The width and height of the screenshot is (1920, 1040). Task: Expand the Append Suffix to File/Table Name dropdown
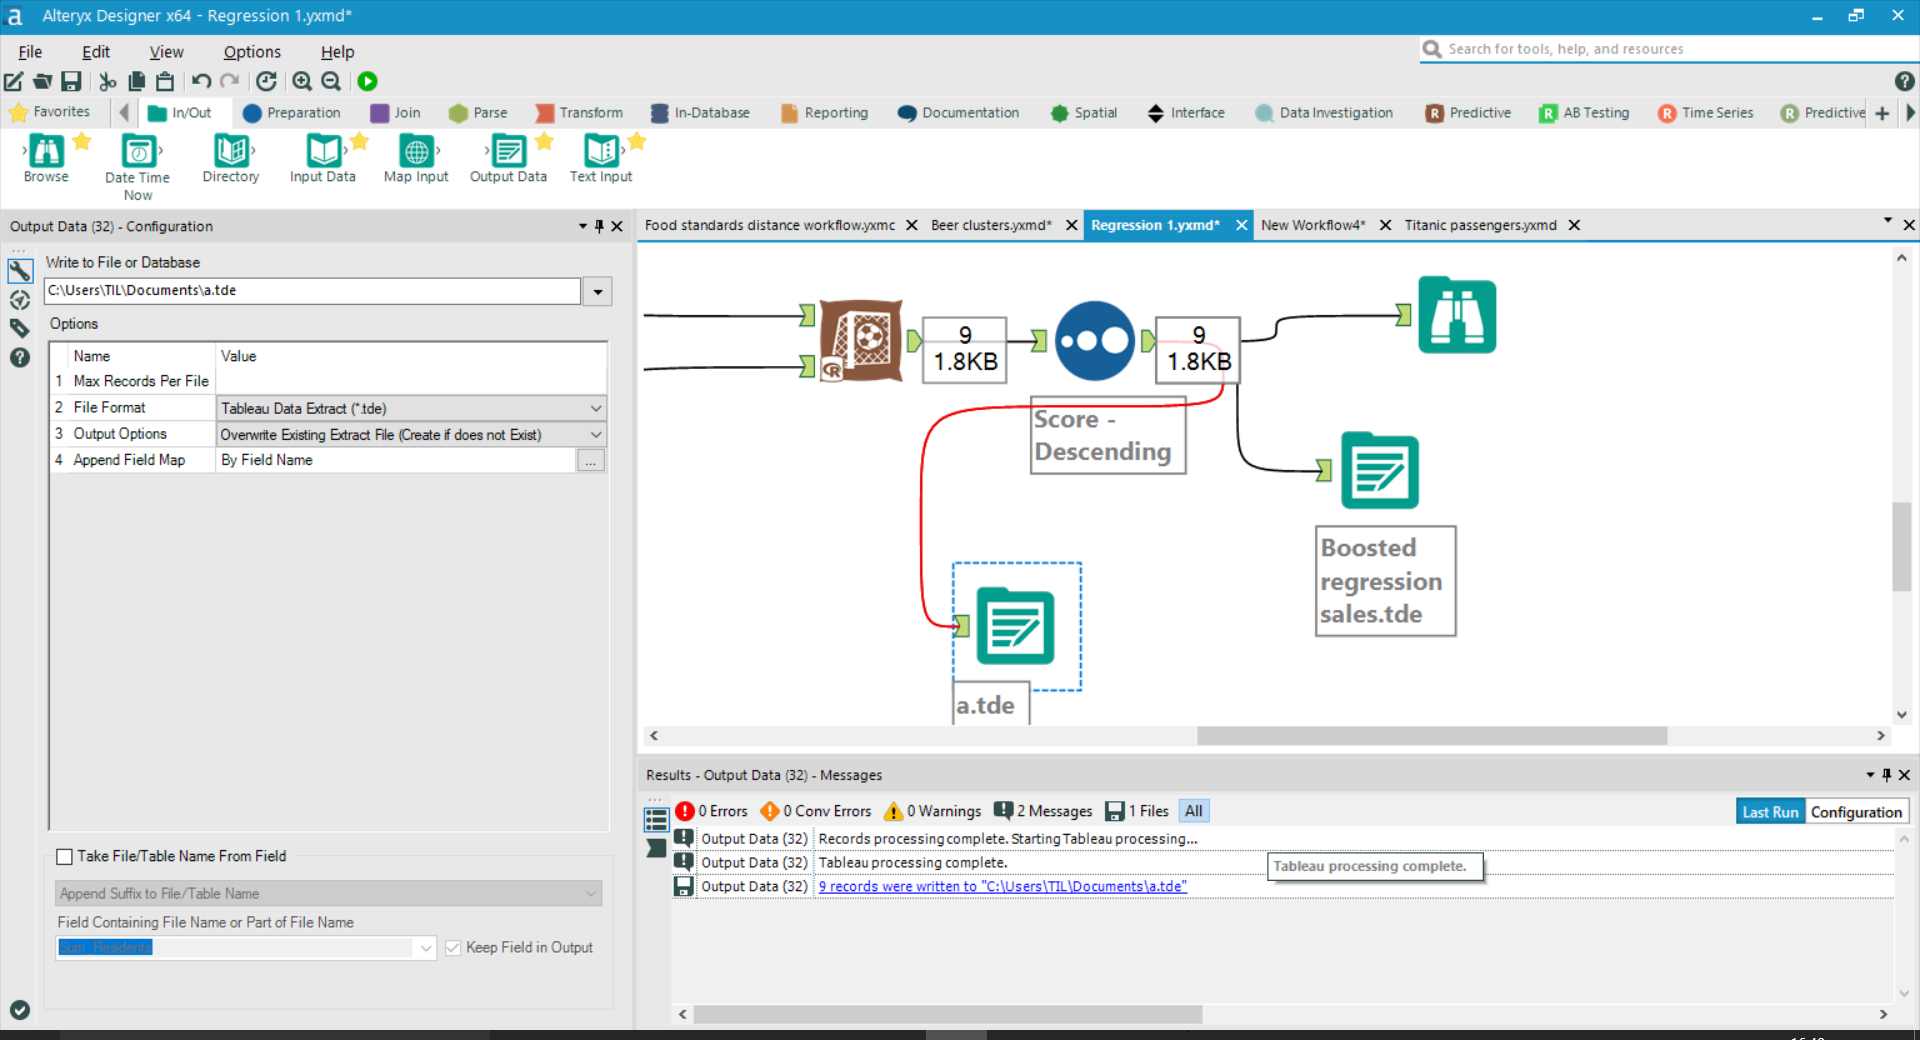tap(589, 893)
